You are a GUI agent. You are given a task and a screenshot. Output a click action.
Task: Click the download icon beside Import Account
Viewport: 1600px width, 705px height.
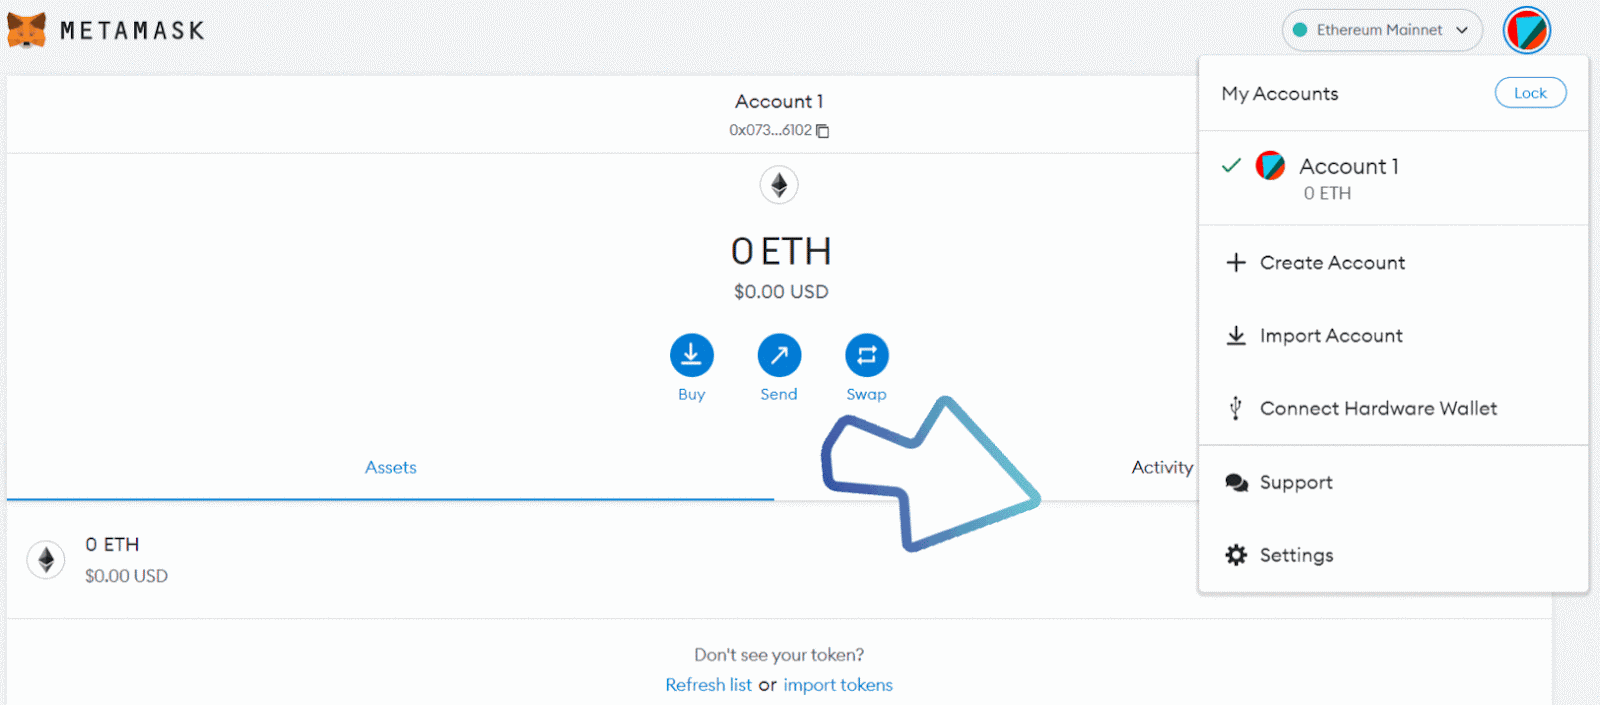1236,335
